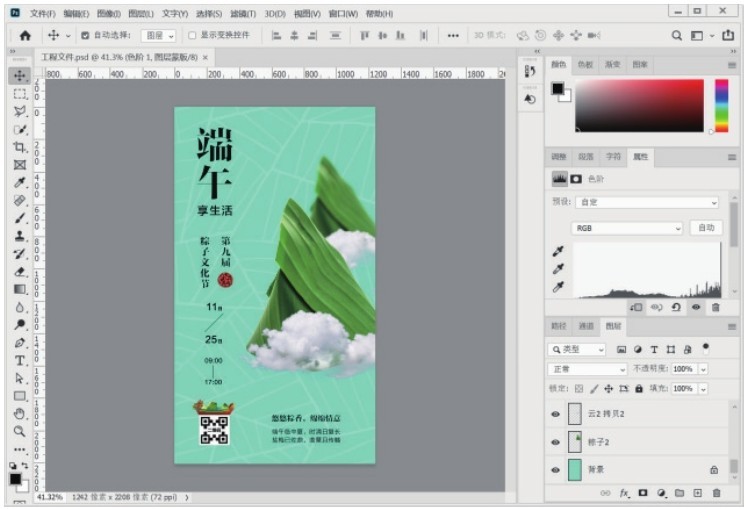Close the 工程文件.psd document tab
Screen dimensions: 746x509
[205, 58]
